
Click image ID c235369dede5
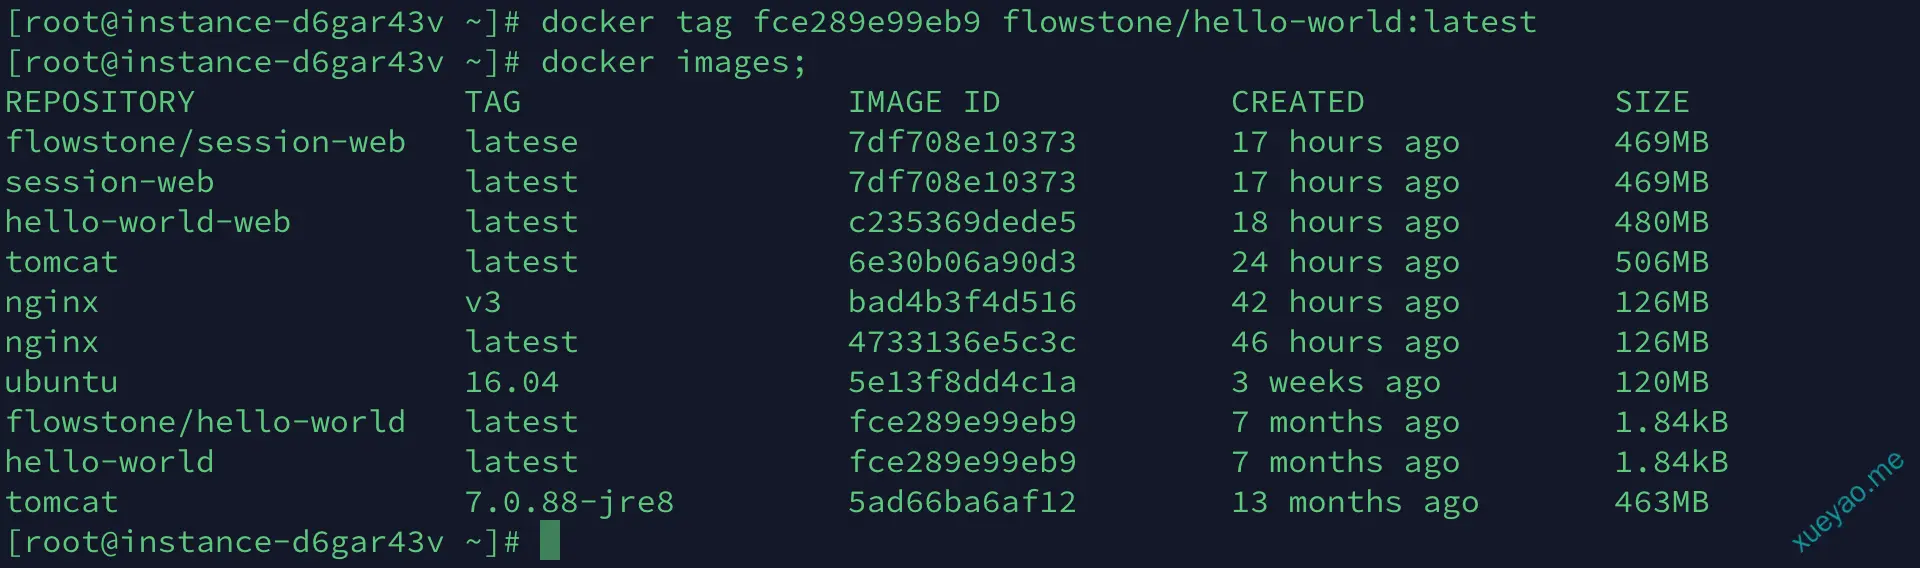[x=962, y=222]
